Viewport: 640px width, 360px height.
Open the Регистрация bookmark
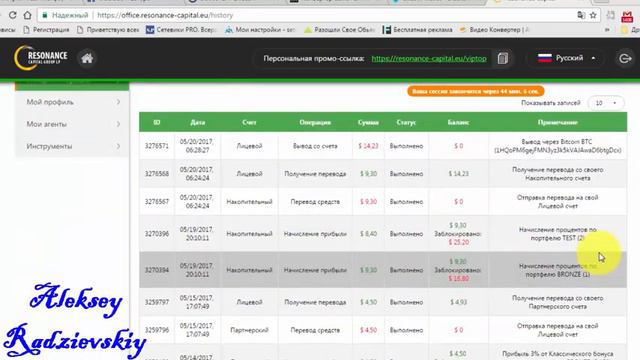click(x=46, y=29)
